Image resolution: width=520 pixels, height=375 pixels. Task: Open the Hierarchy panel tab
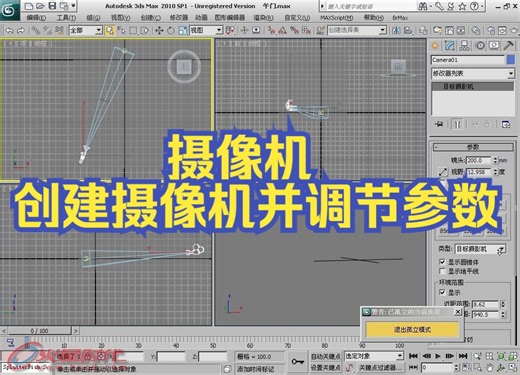[464, 46]
